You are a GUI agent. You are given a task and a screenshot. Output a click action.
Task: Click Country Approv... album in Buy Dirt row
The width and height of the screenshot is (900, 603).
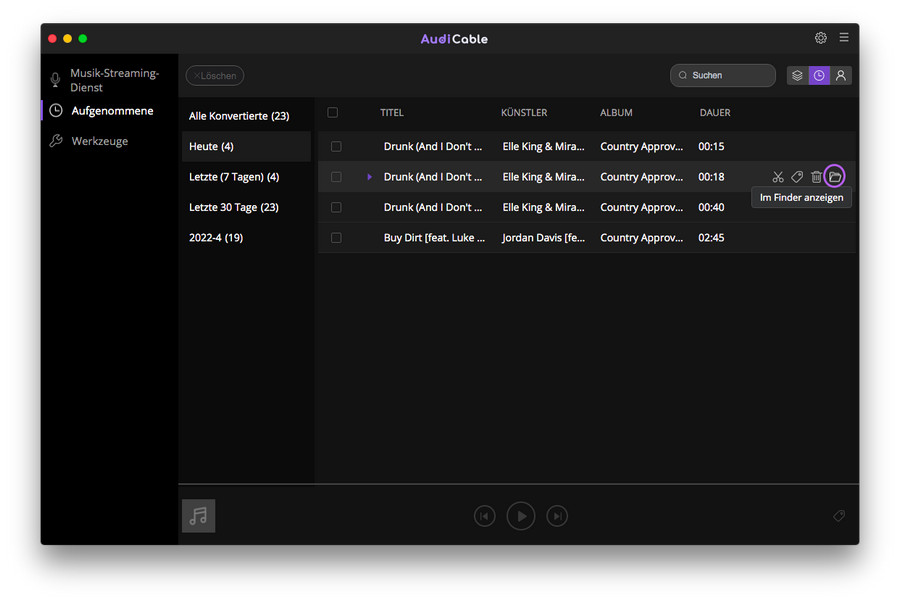tap(642, 238)
